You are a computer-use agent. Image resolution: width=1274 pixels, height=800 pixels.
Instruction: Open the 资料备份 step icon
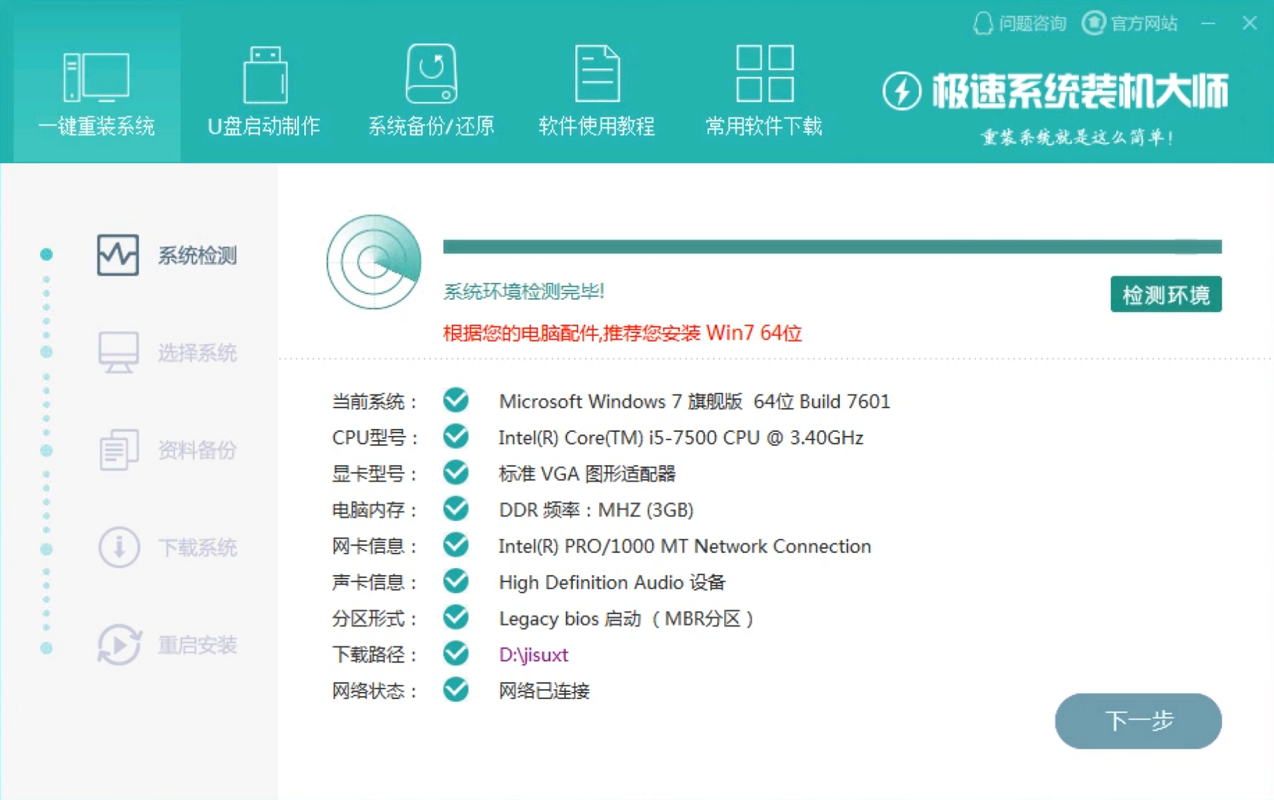[x=117, y=450]
